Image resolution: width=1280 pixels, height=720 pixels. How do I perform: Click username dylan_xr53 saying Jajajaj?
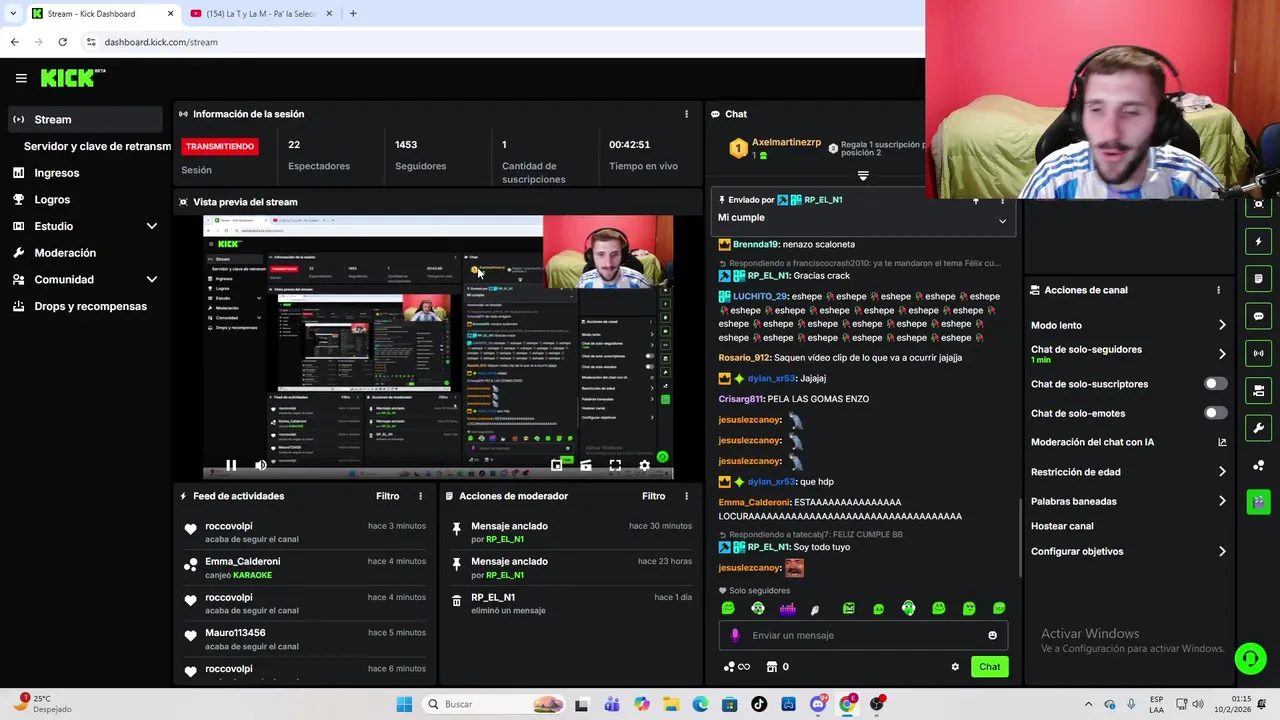[x=771, y=379]
